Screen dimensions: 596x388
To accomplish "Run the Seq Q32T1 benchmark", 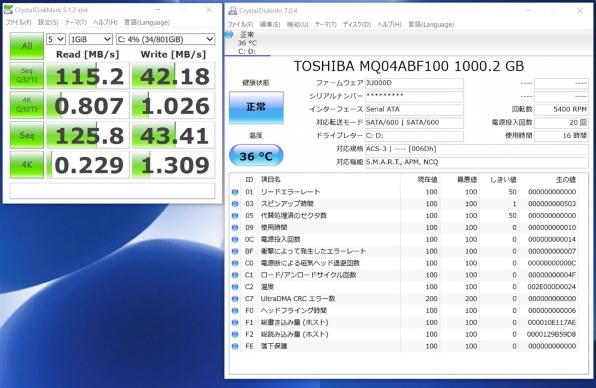I will click(x=27, y=76).
